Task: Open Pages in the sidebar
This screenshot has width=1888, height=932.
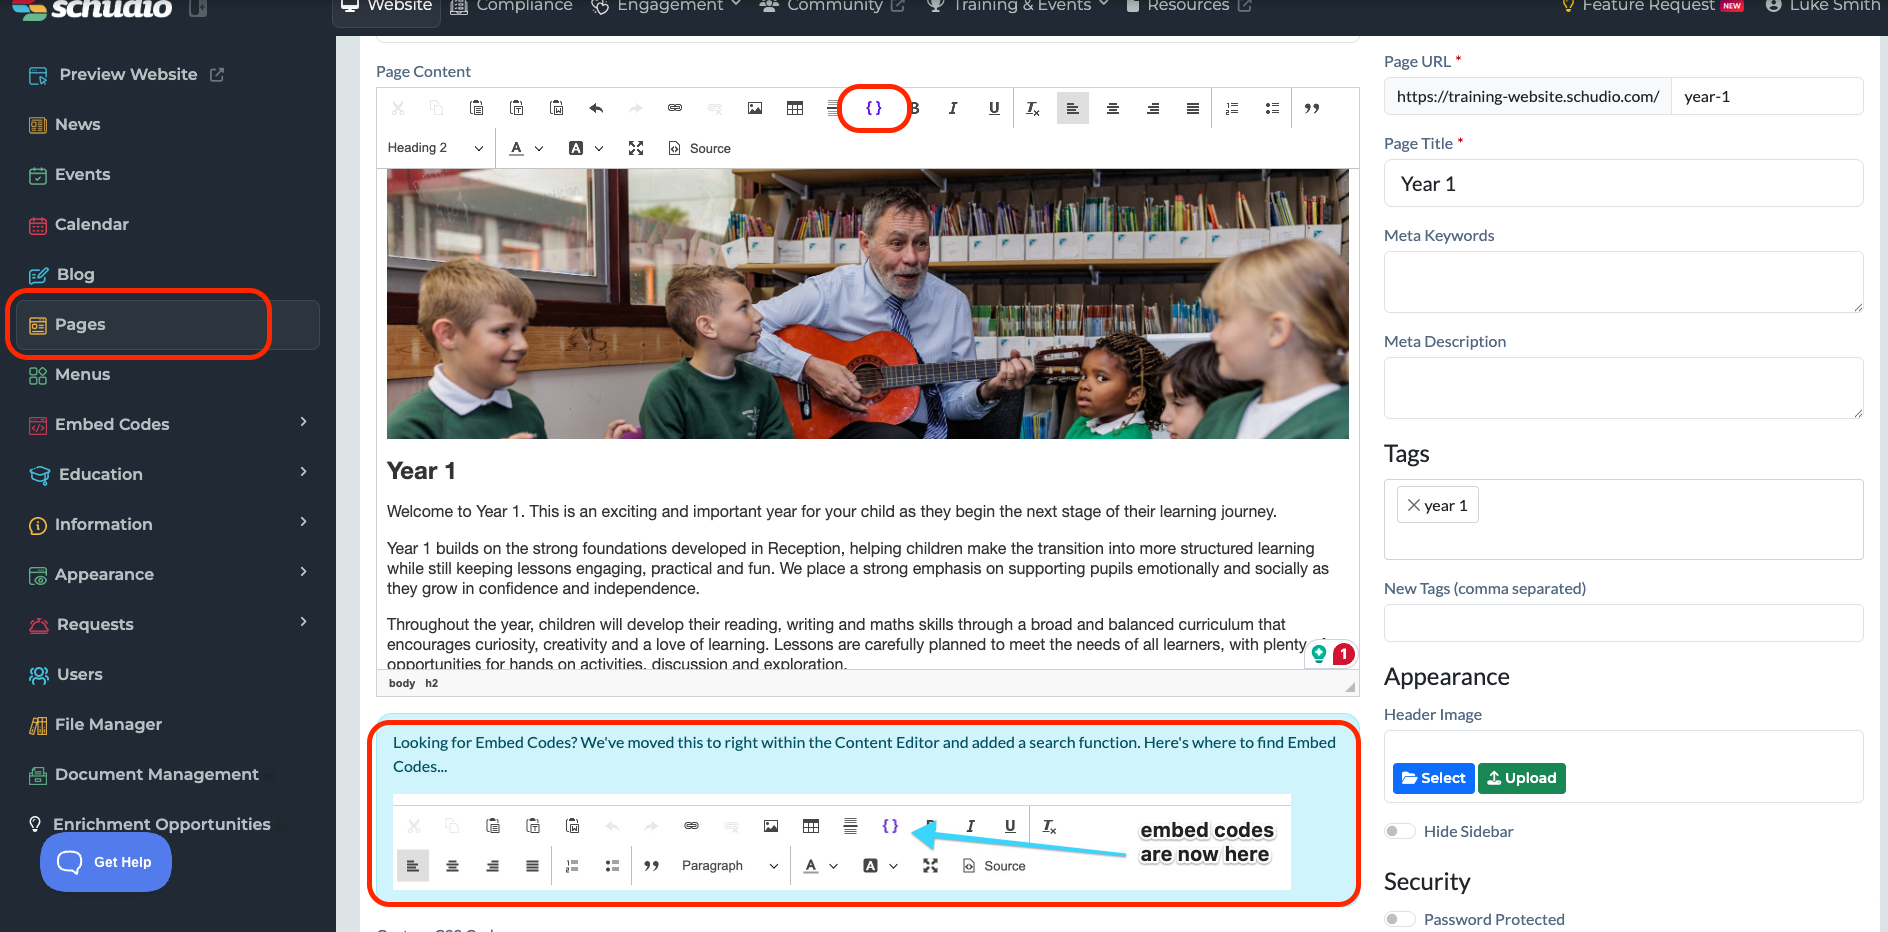Action: (168, 325)
